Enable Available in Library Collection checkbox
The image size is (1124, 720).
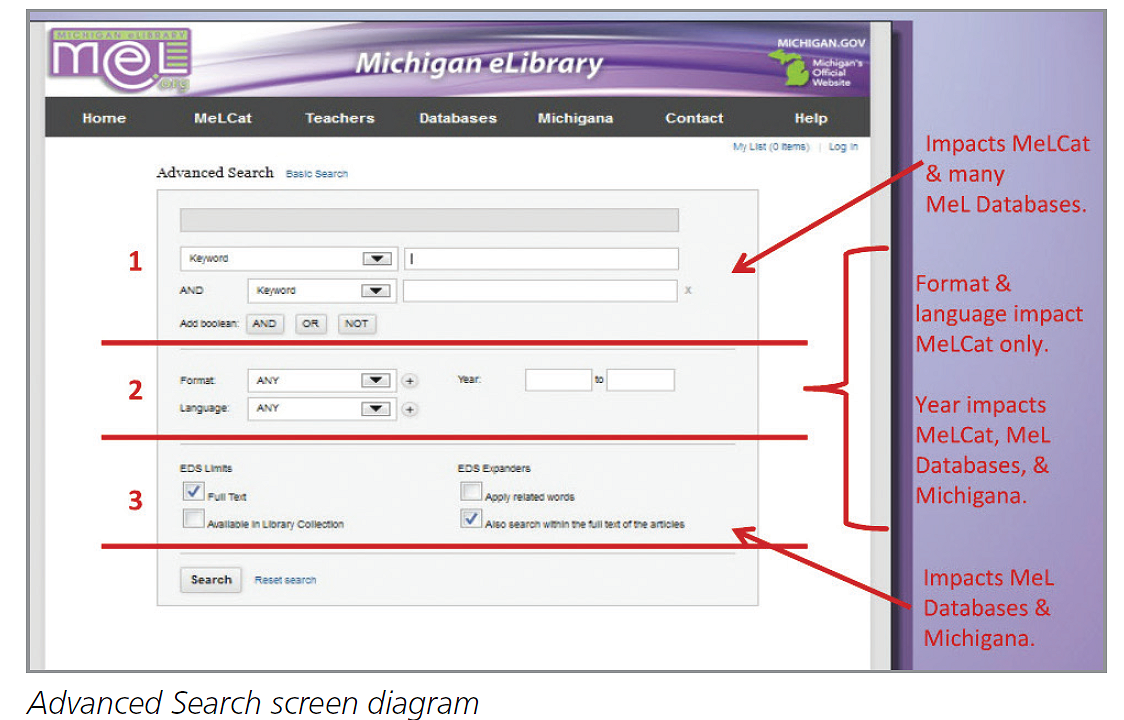[x=193, y=518]
